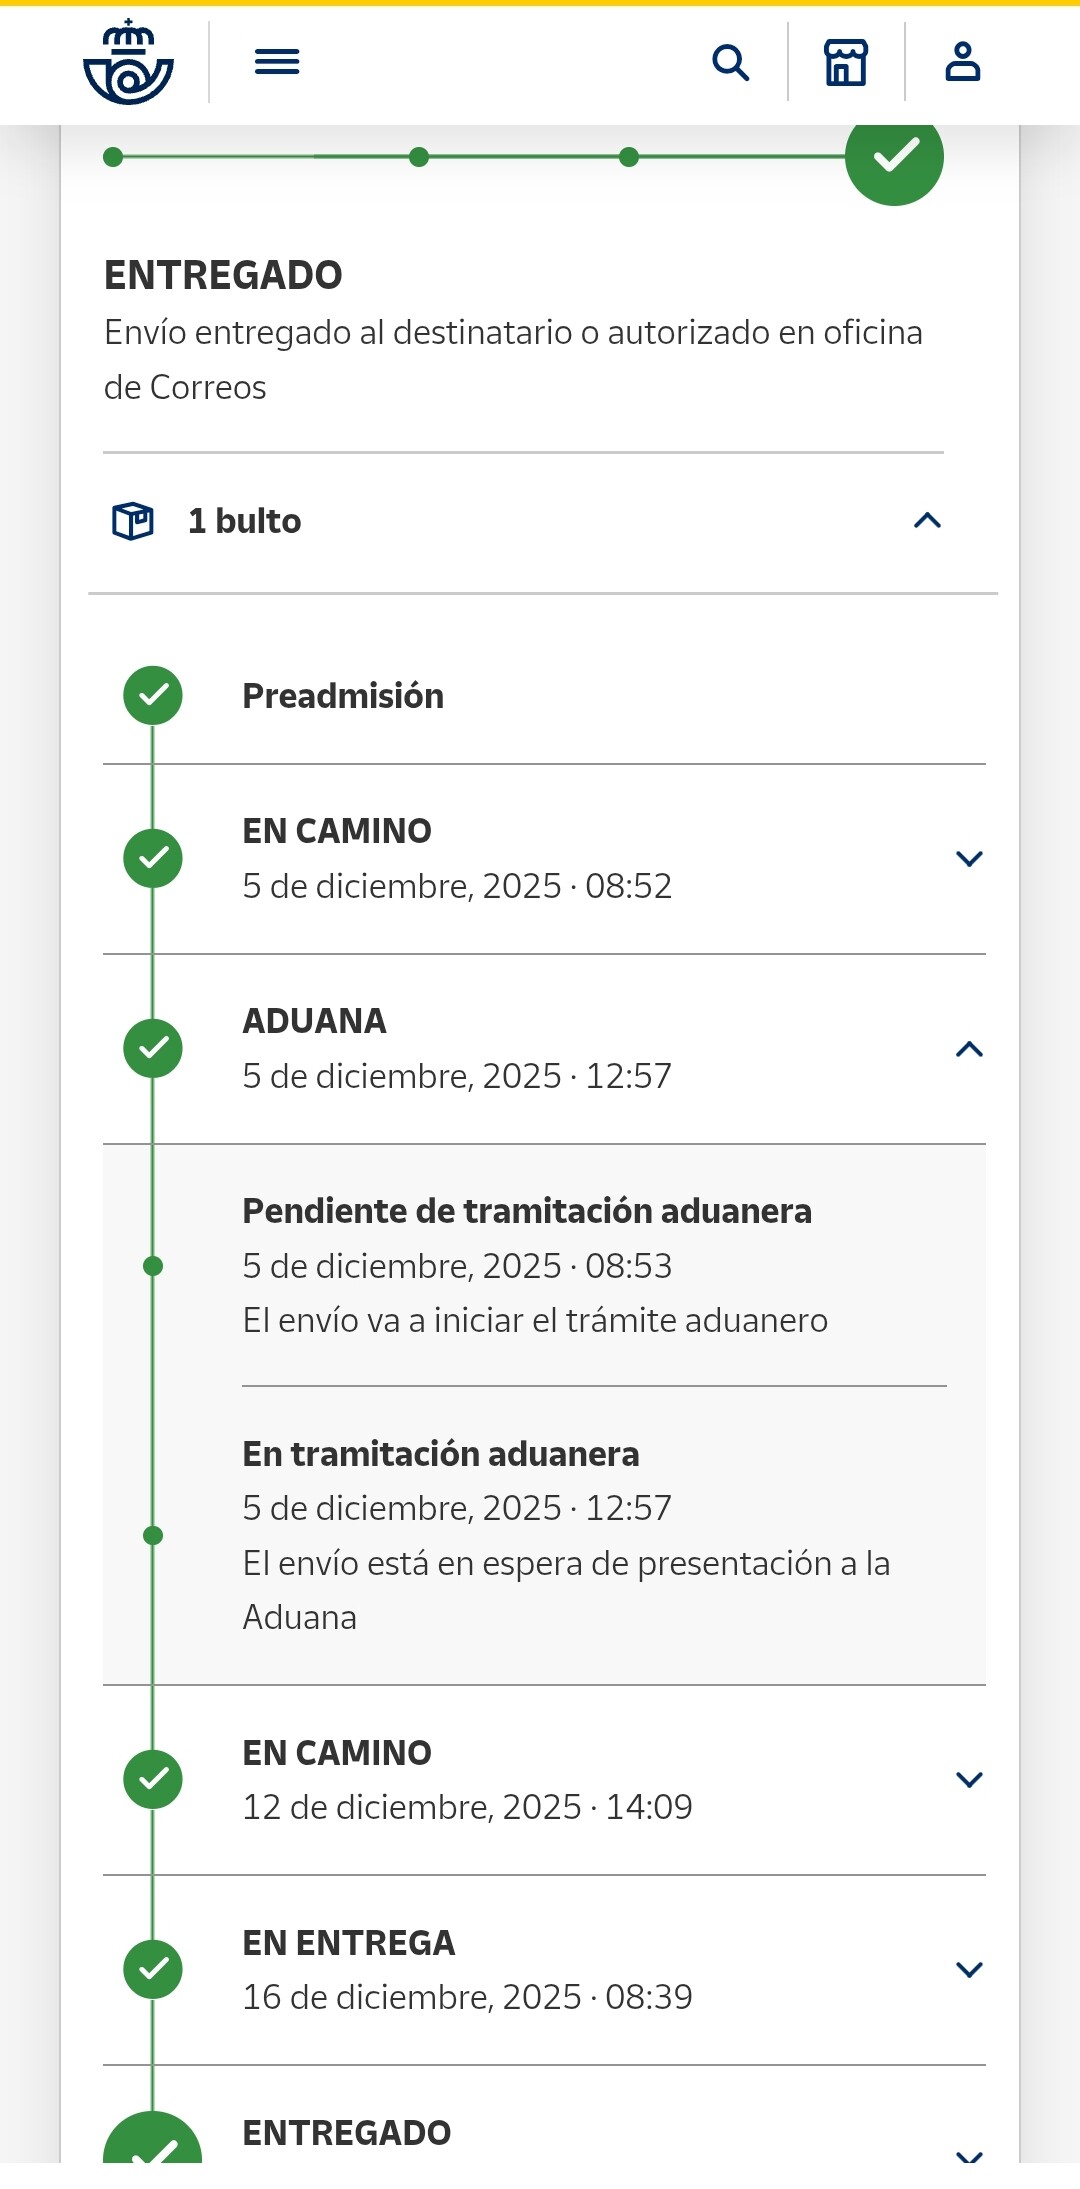
Task: Click the first dot on progress tracker
Action: (x=113, y=157)
